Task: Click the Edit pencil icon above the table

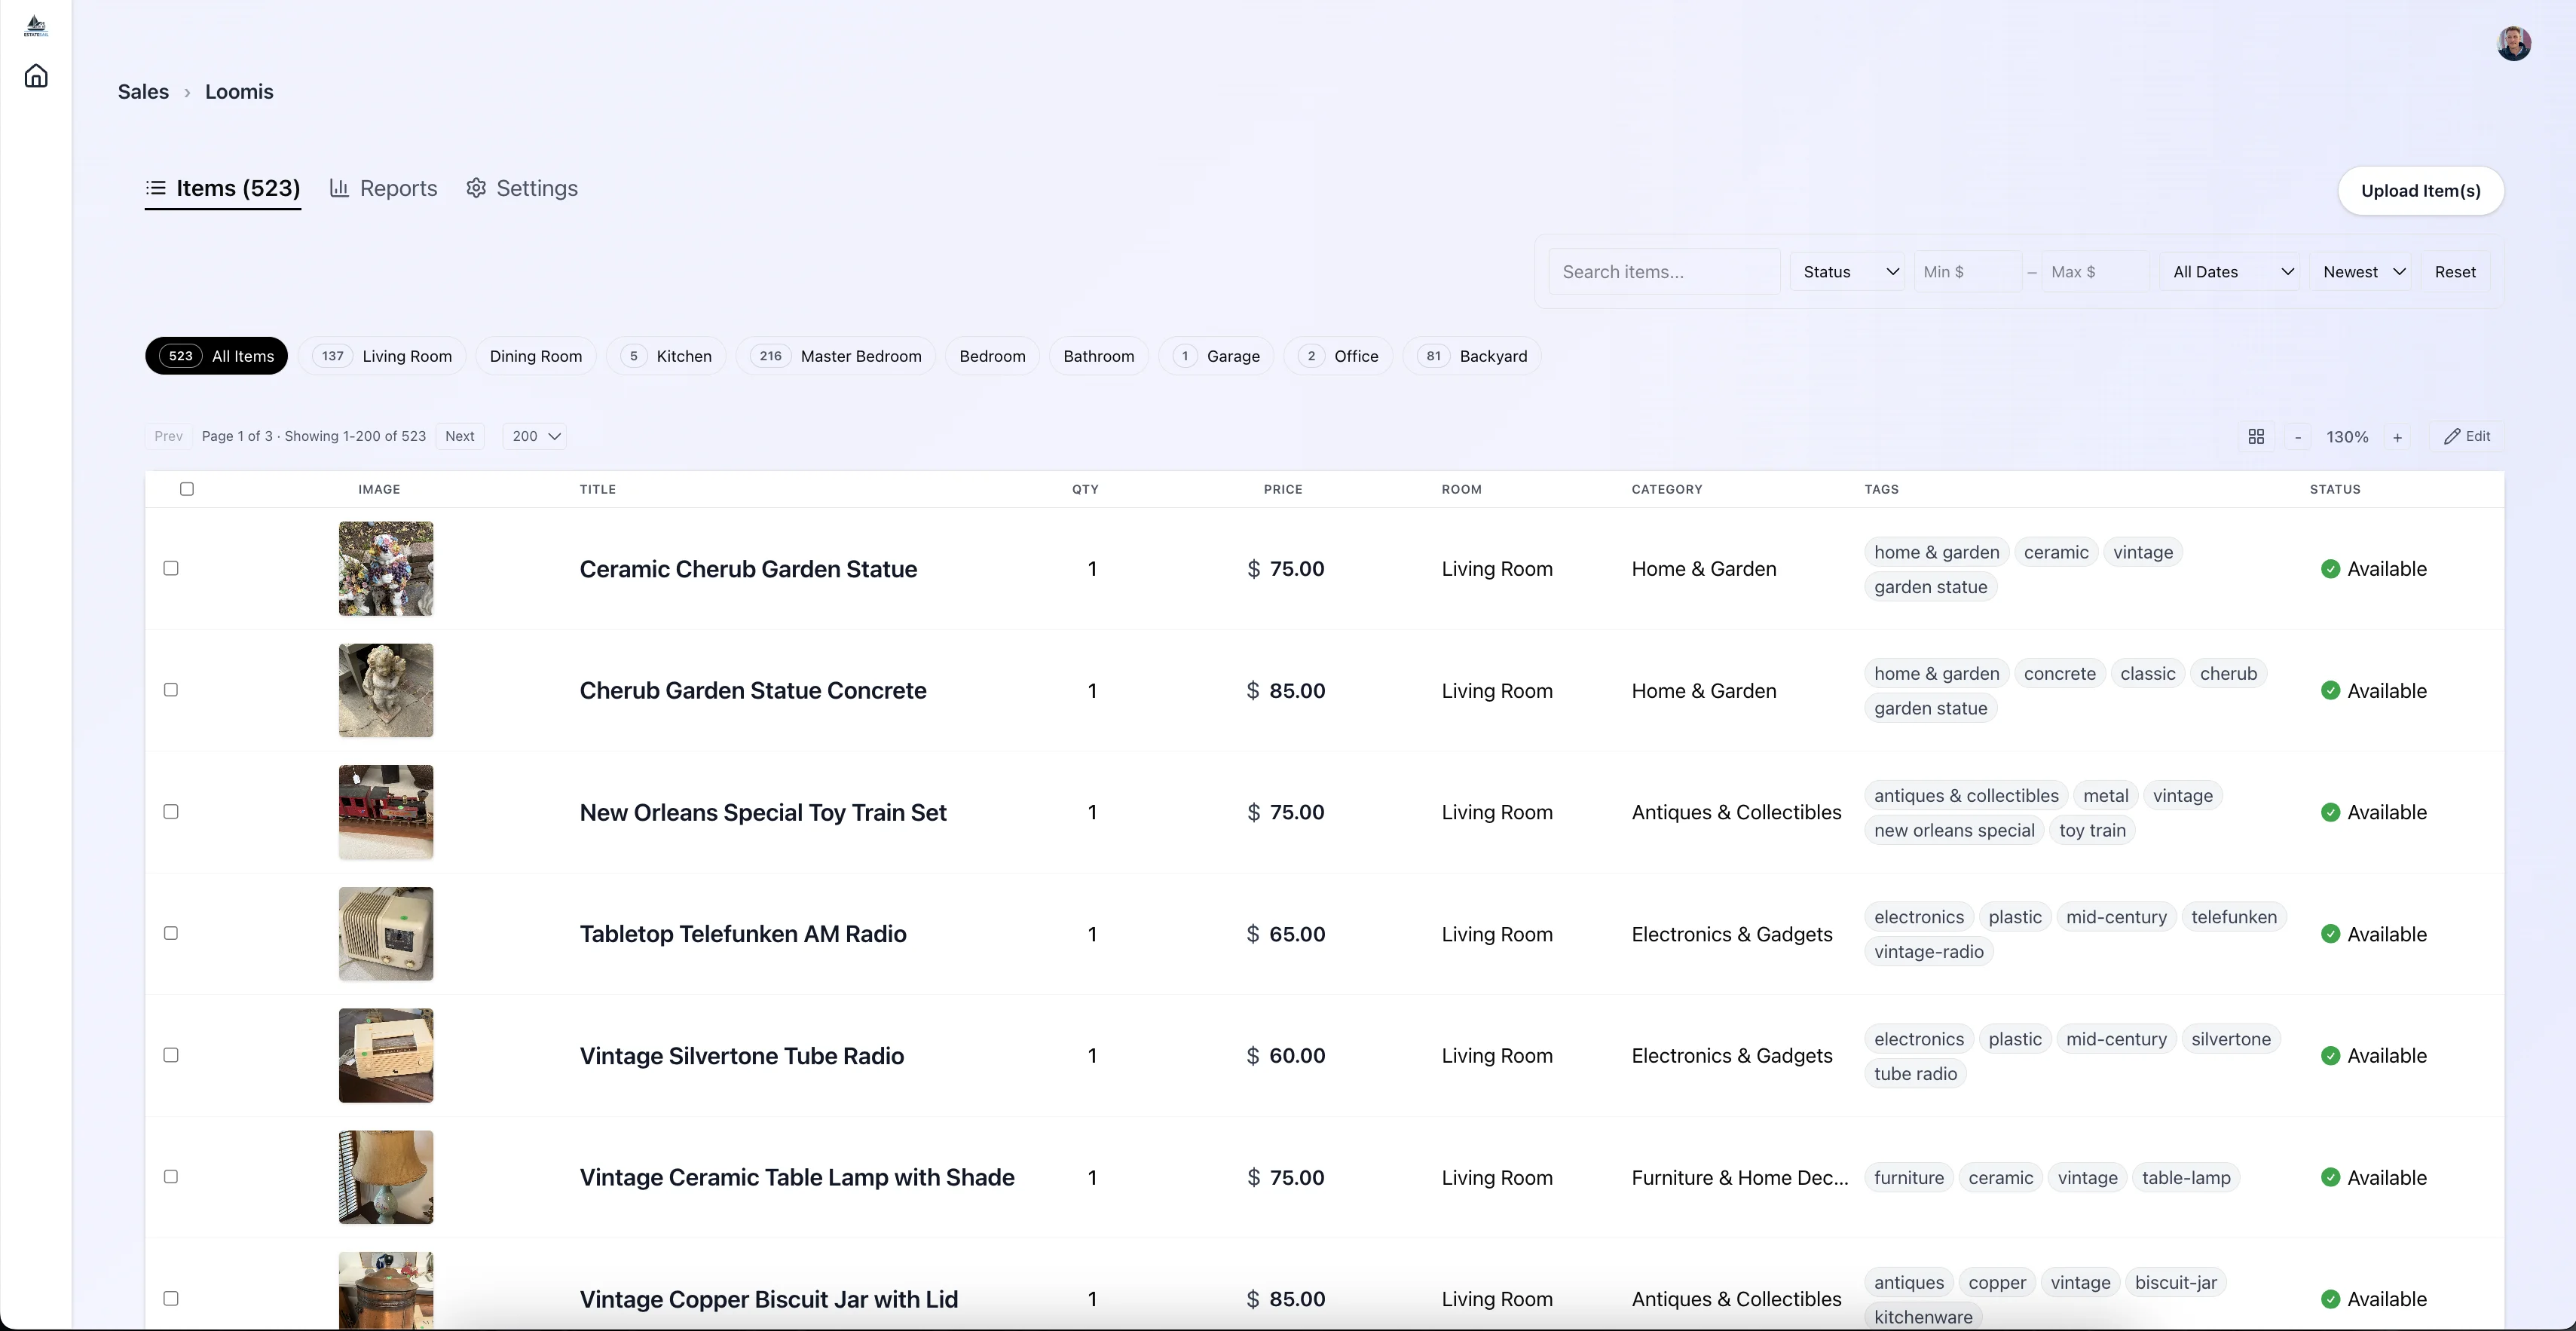Action: (2467, 436)
